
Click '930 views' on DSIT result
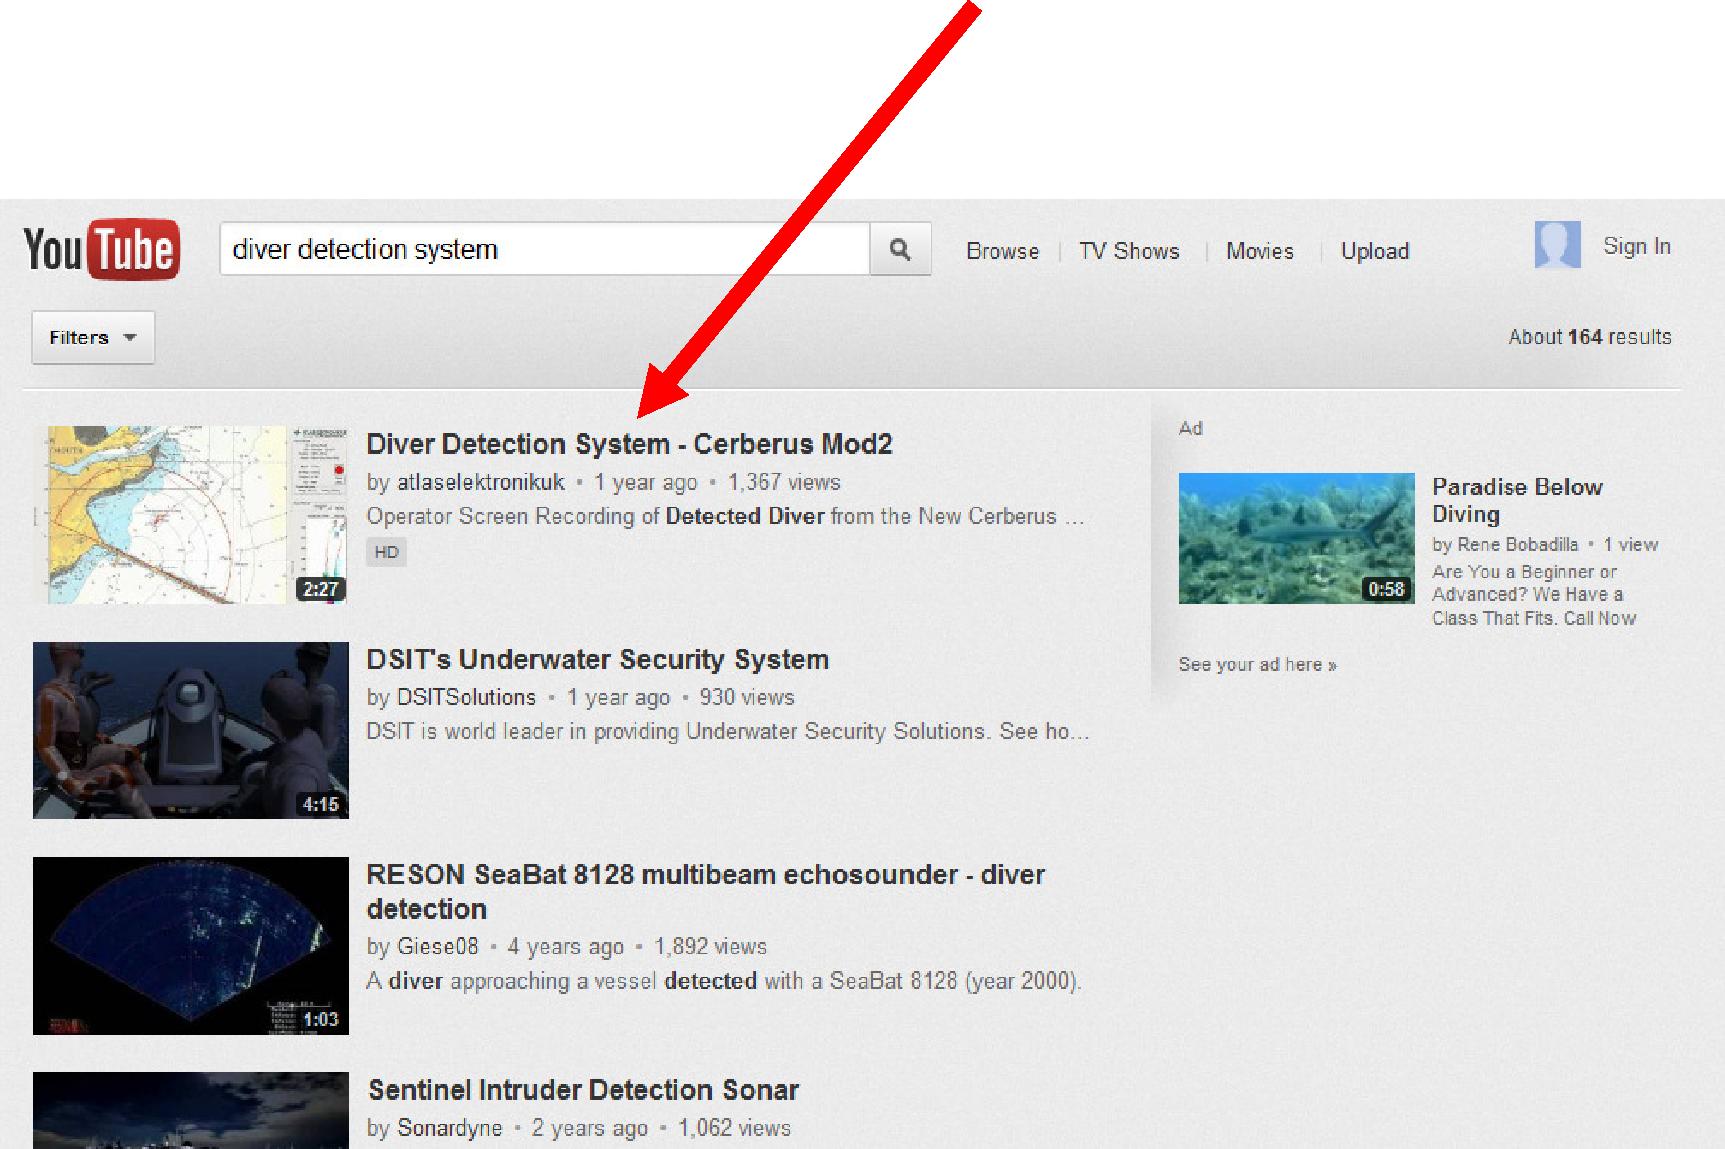[747, 697]
